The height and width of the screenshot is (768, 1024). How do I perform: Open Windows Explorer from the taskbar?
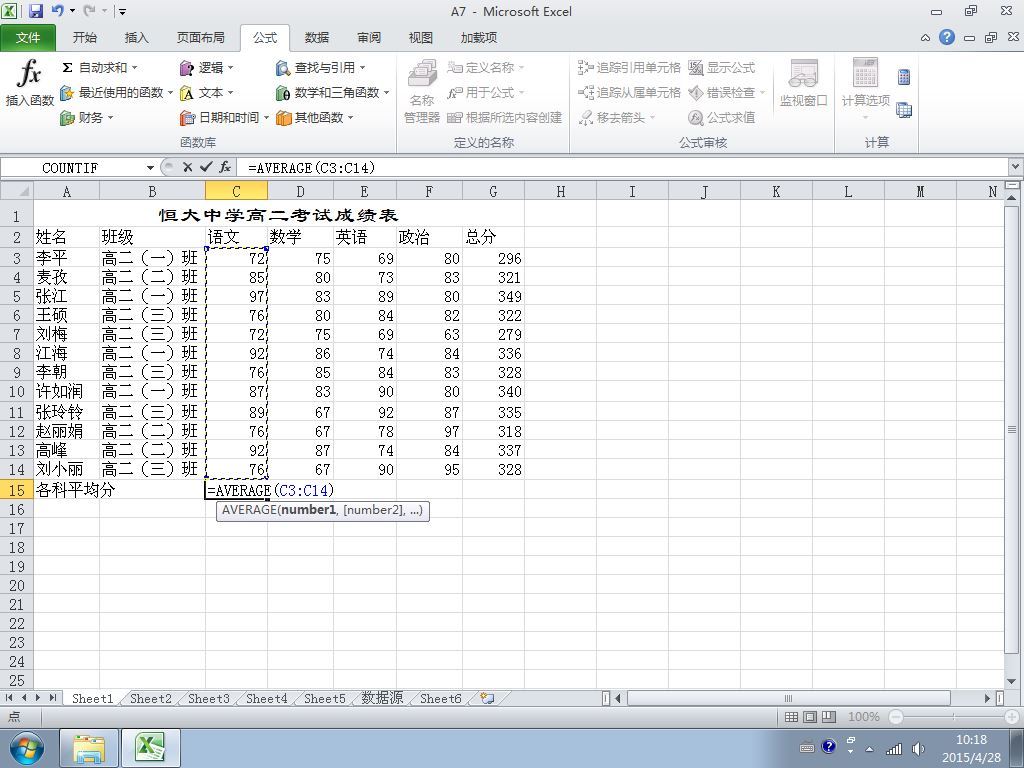(x=89, y=748)
